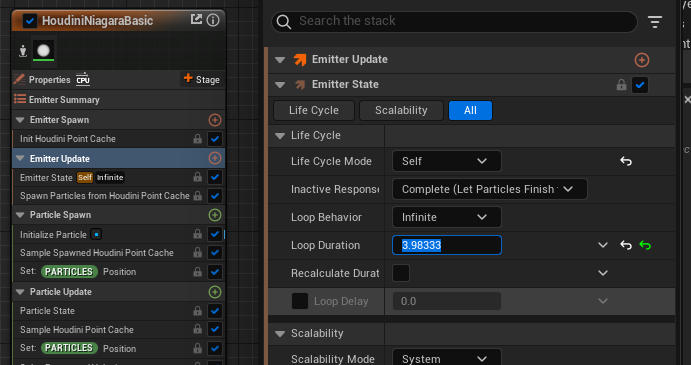The width and height of the screenshot is (691, 365).
Task: Enable the Loop Delay checkbox
Action: pyautogui.click(x=300, y=301)
